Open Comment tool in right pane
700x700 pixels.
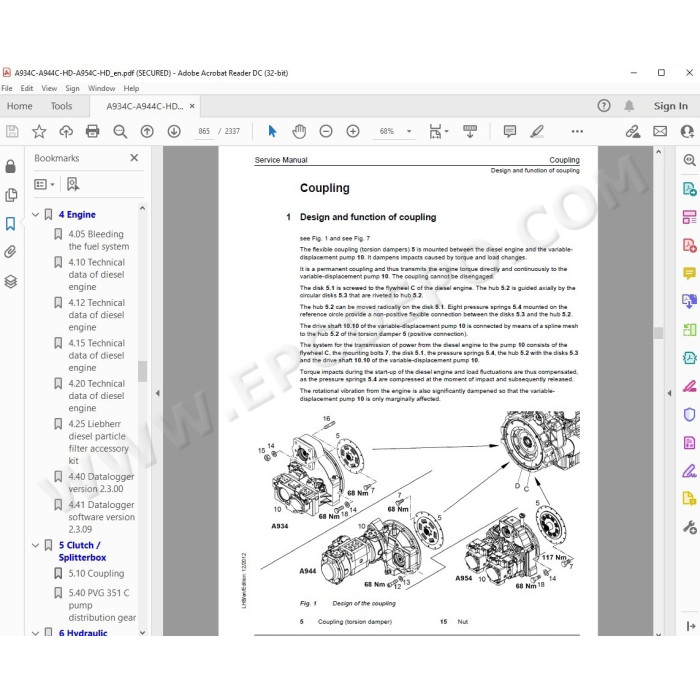pos(689,273)
